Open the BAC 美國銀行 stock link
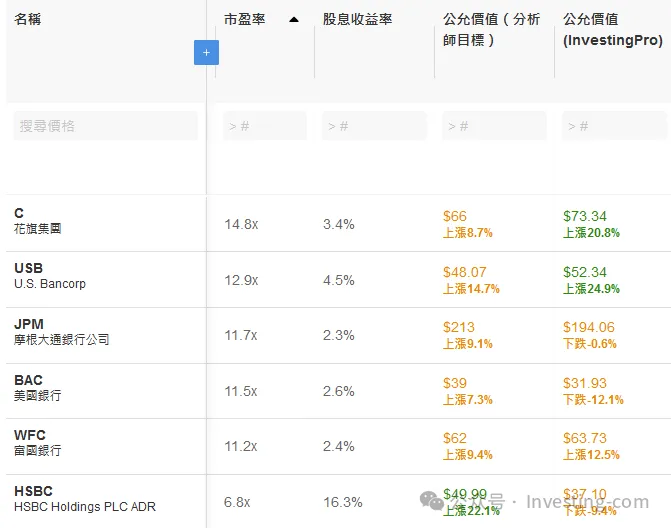 [x=37, y=388]
